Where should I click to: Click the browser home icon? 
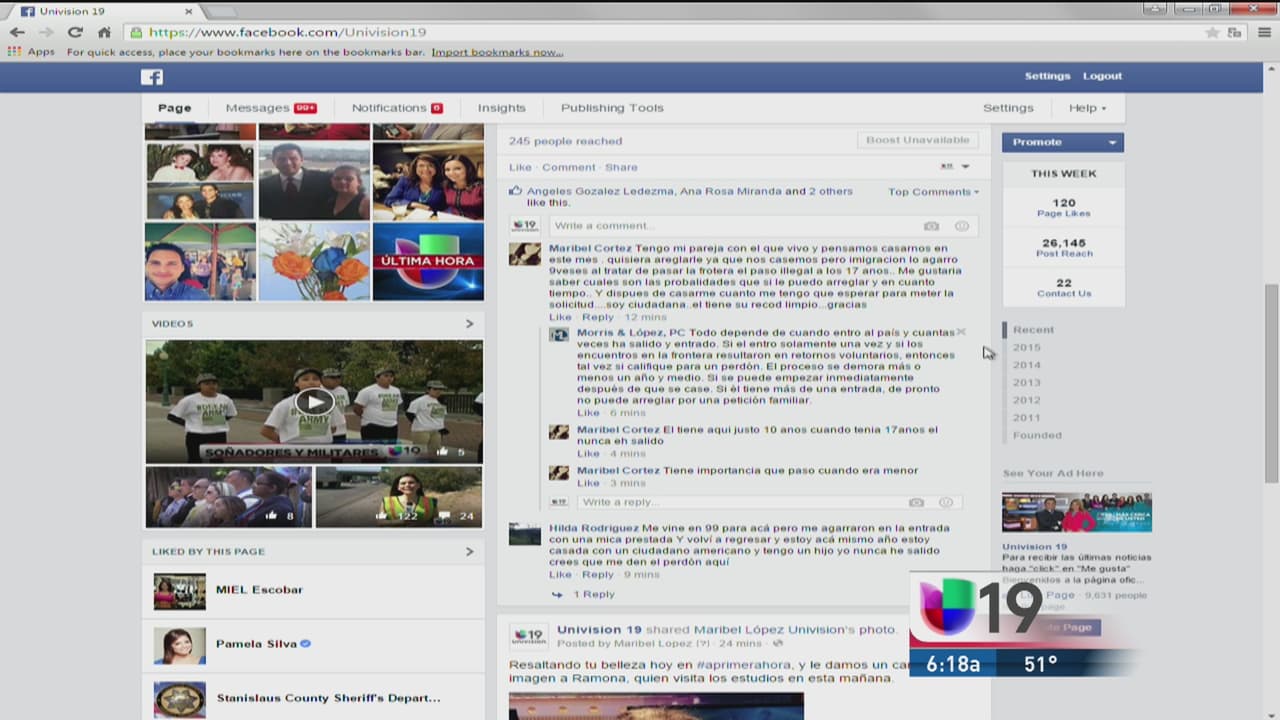tap(104, 32)
